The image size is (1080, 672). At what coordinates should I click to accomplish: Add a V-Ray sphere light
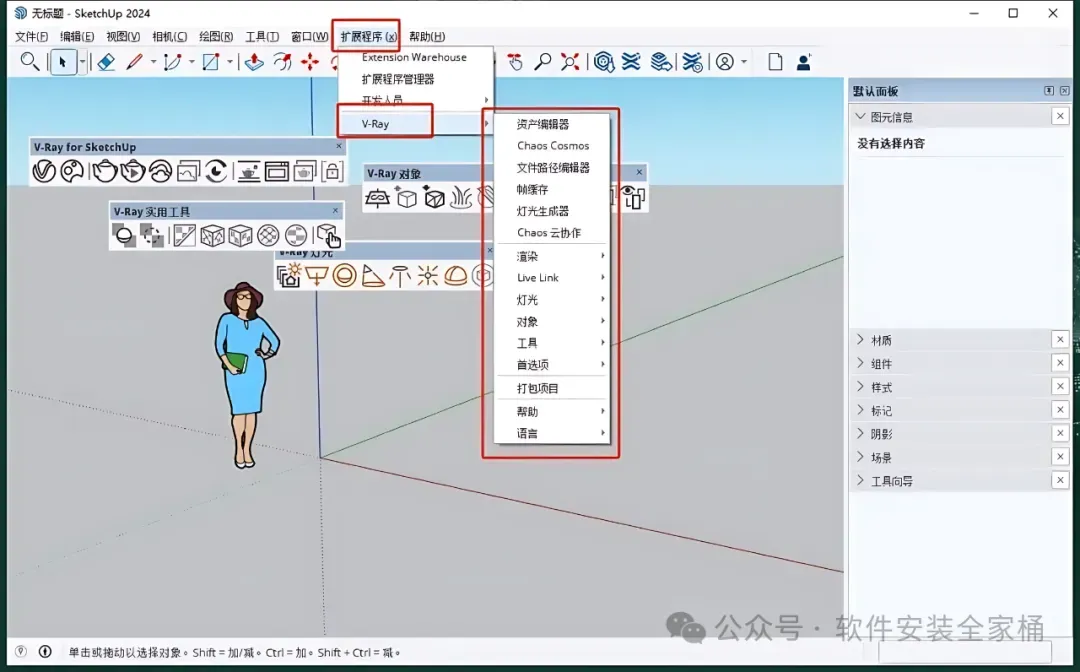click(344, 276)
